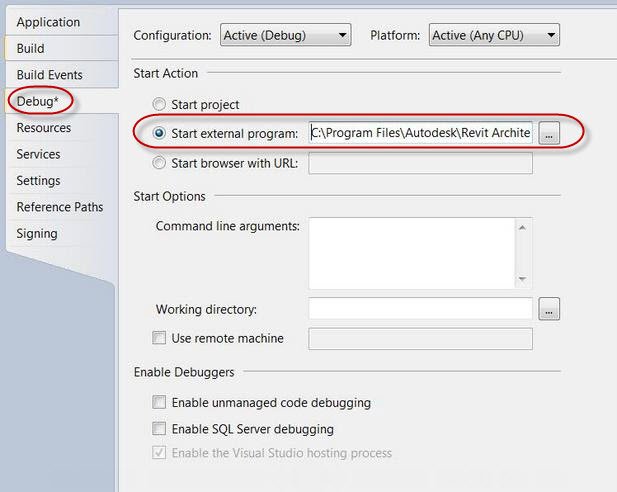Select the Start project radio button
The image size is (617, 492).
click(159, 104)
